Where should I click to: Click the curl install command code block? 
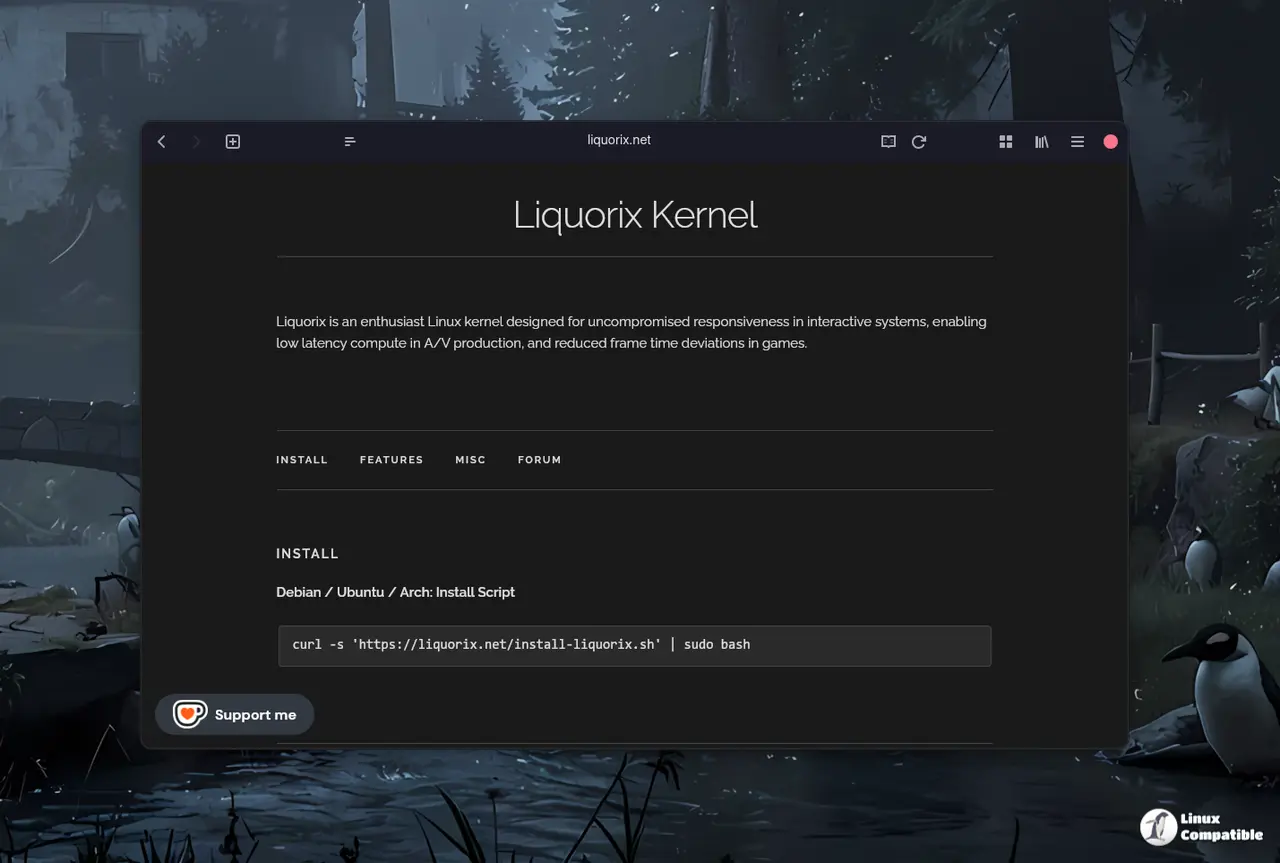[x=634, y=645]
